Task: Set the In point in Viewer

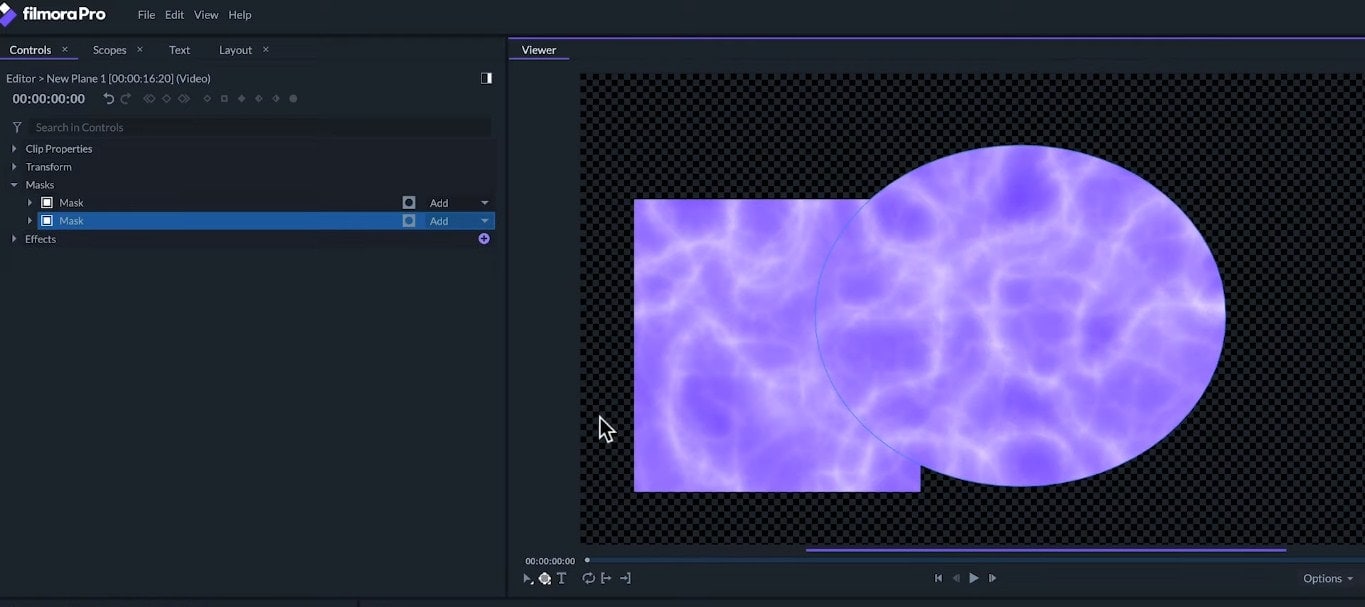Action: [606, 578]
